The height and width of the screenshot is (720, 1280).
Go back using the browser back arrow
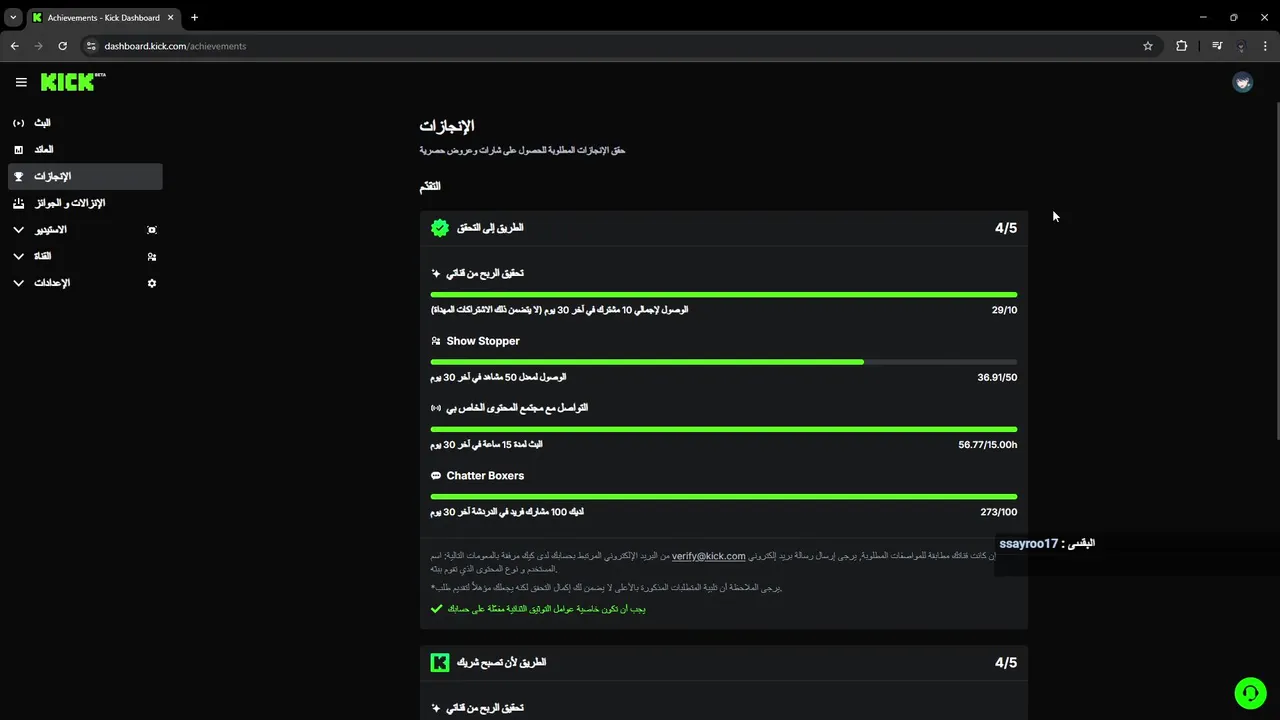pos(14,46)
